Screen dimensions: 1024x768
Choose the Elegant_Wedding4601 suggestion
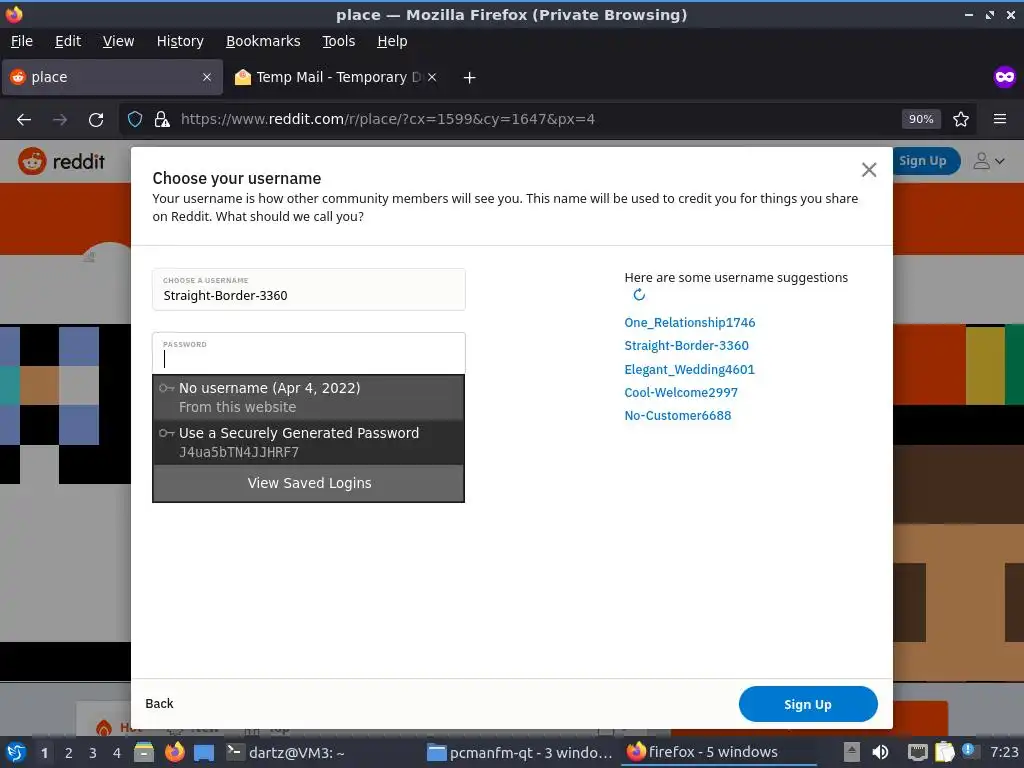tap(689, 369)
